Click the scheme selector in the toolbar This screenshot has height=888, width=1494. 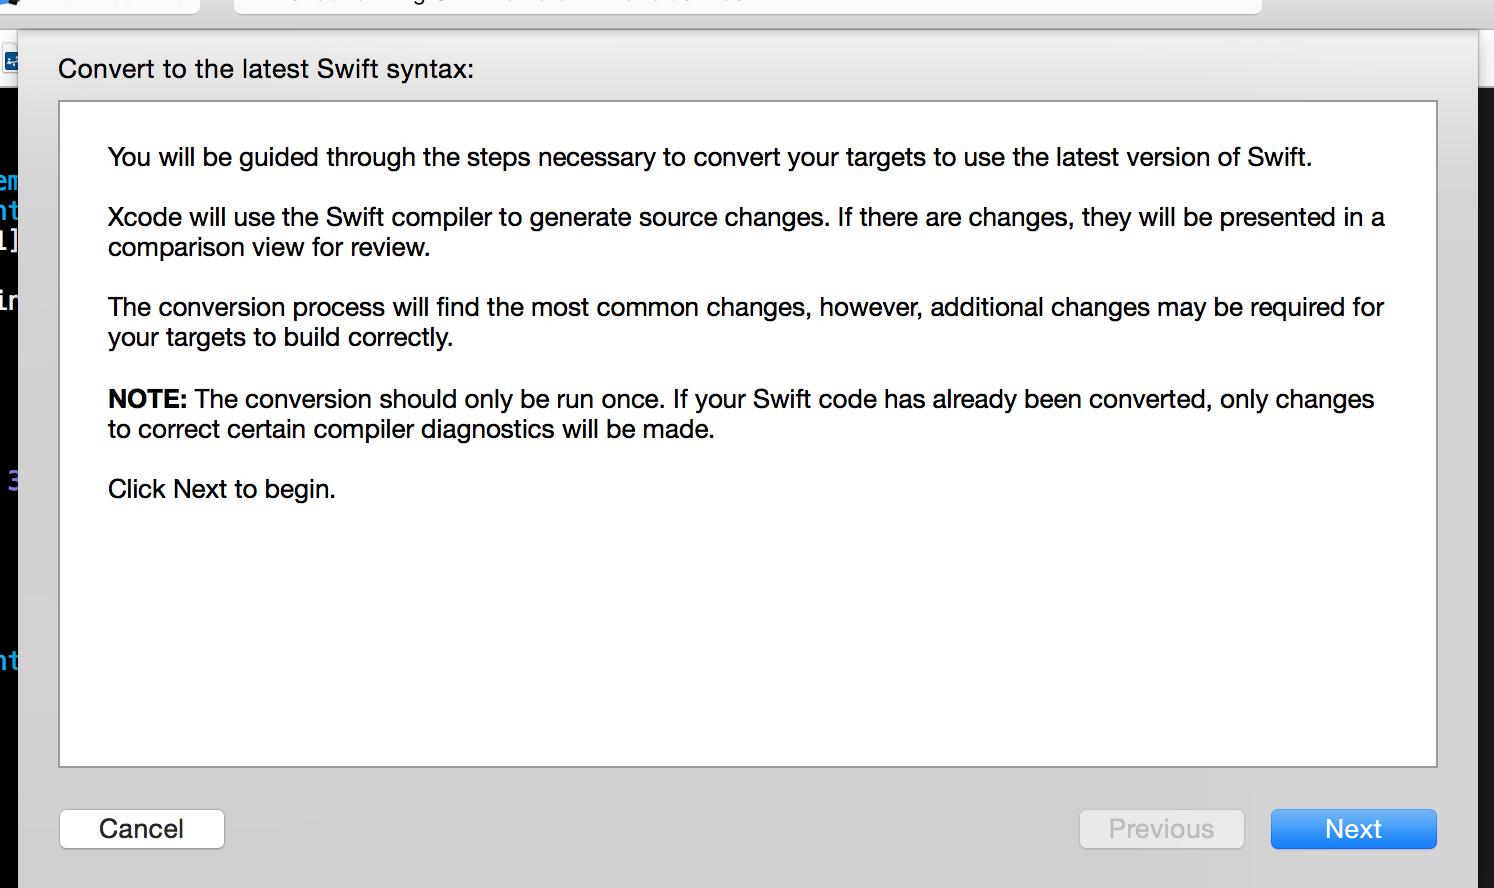(x=100, y=5)
